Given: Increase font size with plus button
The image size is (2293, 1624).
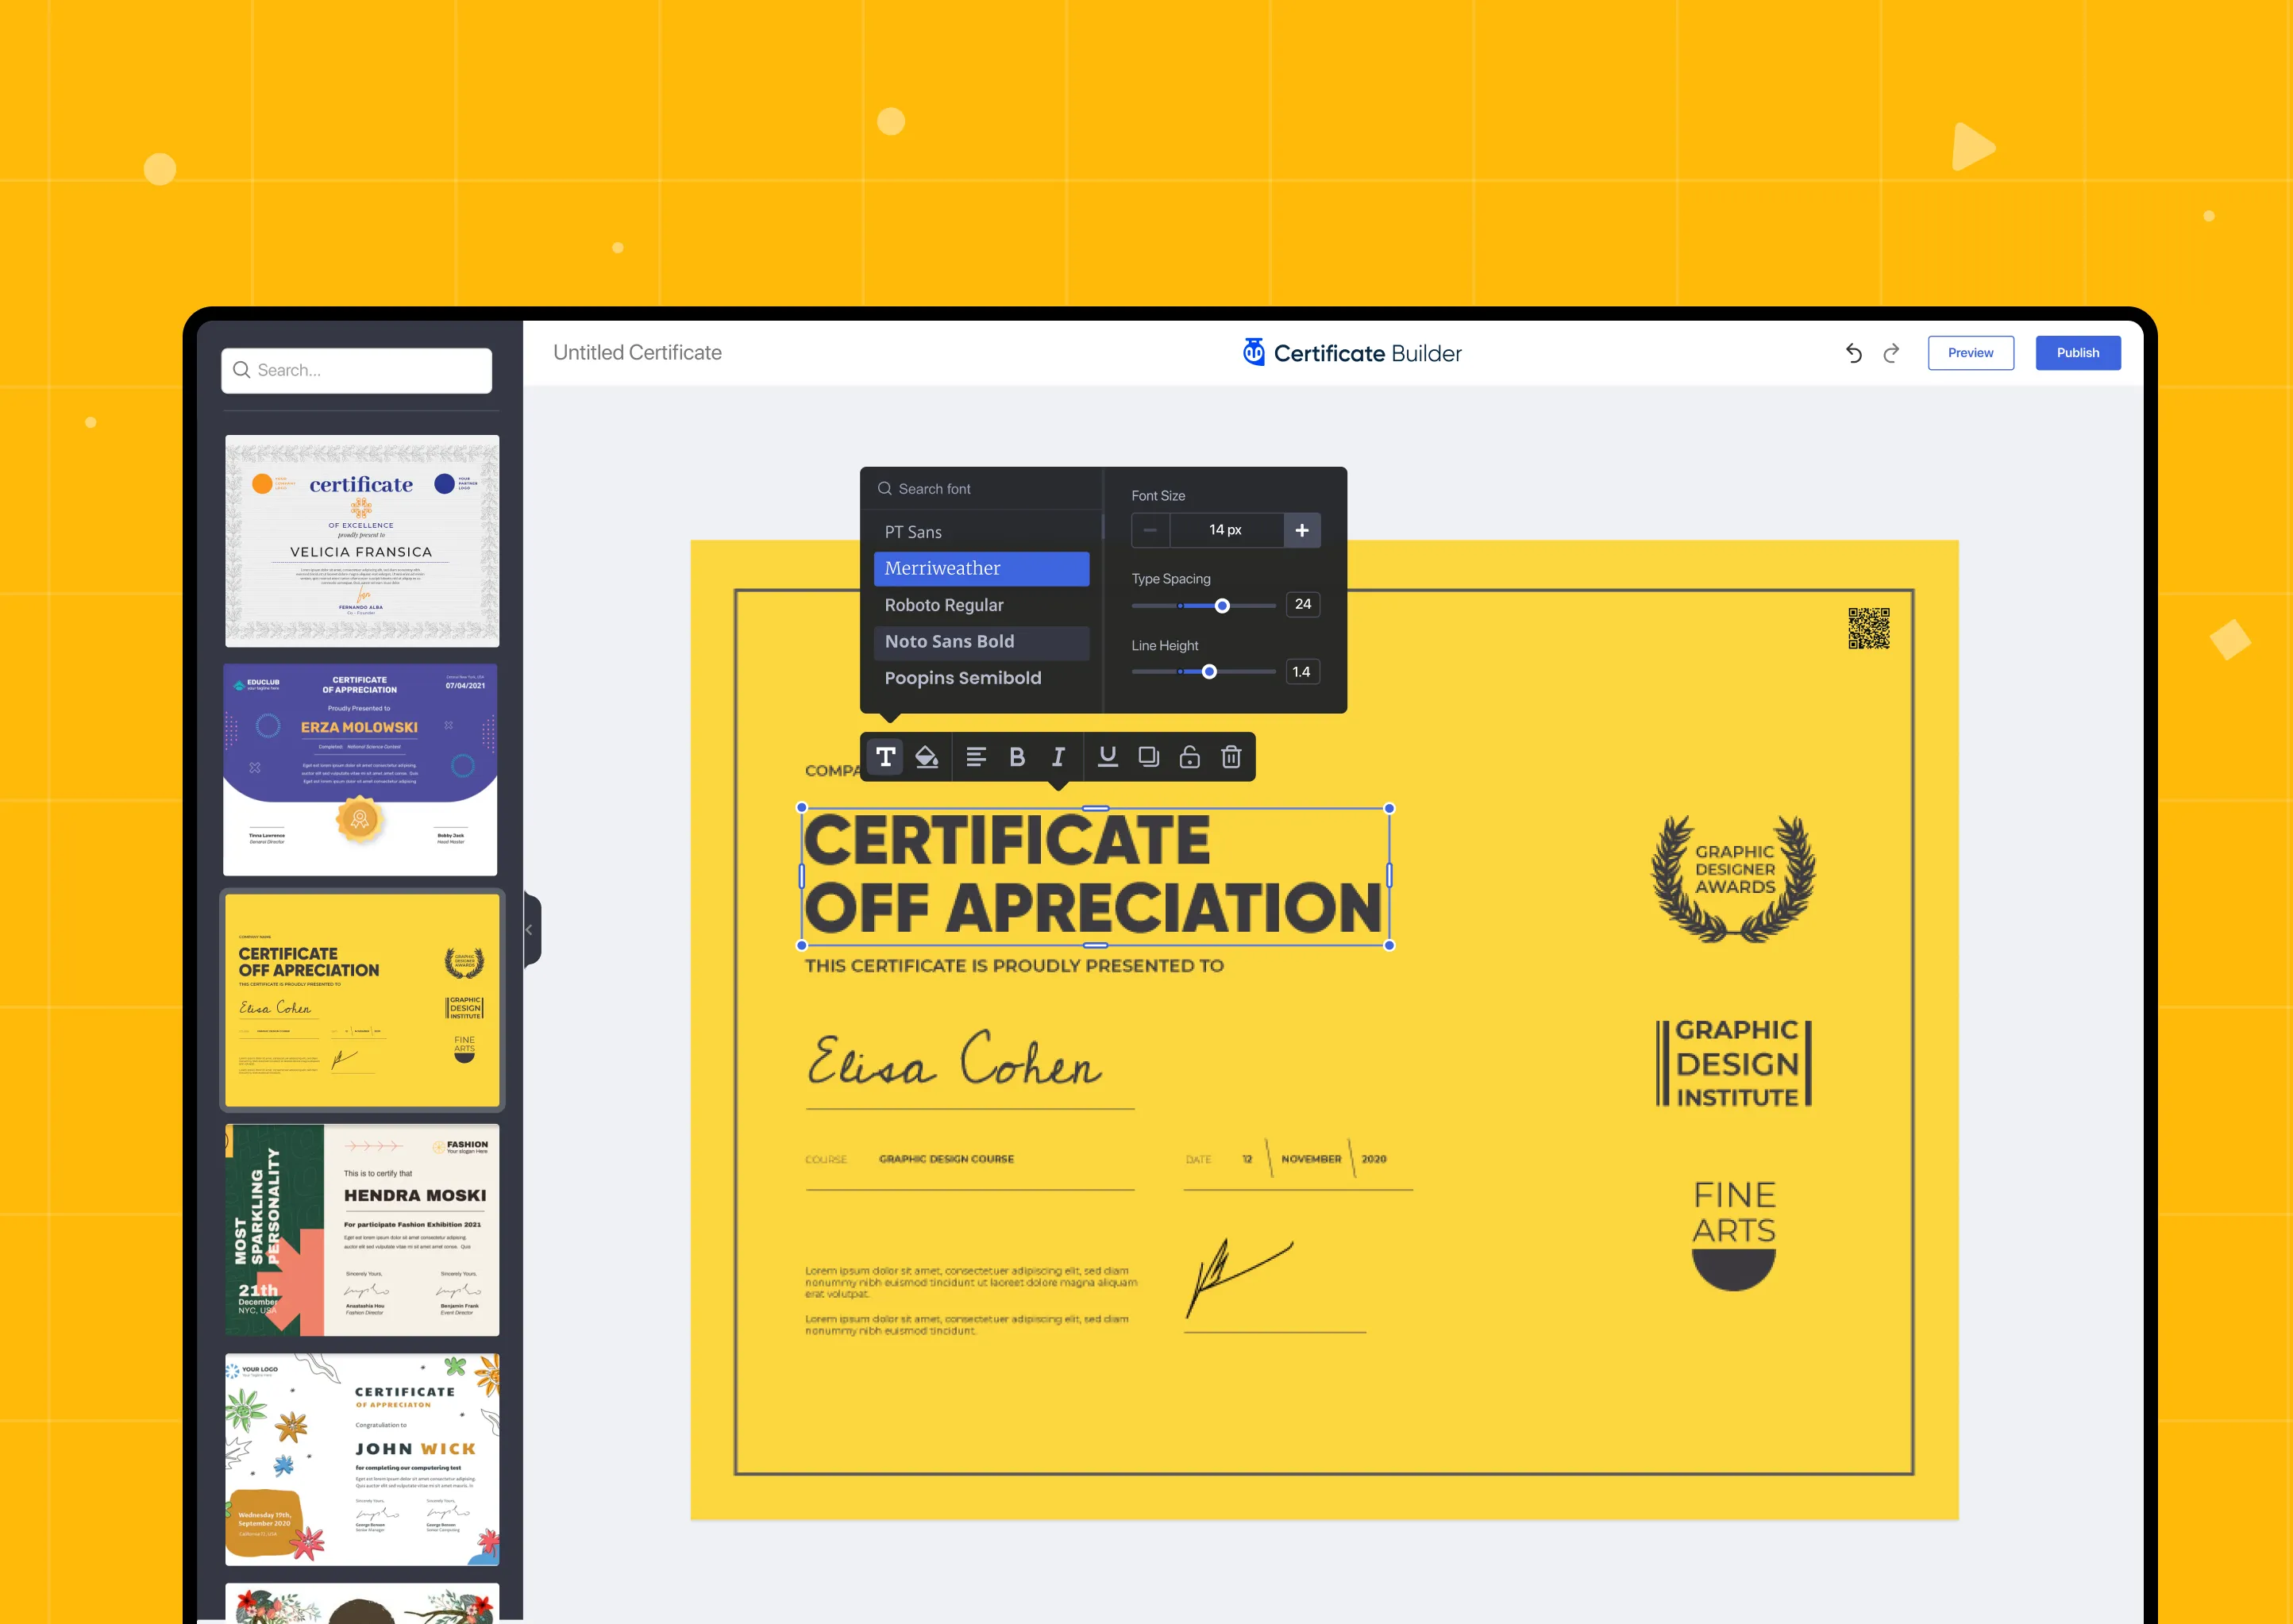Looking at the screenshot, I should click(1302, 530).
